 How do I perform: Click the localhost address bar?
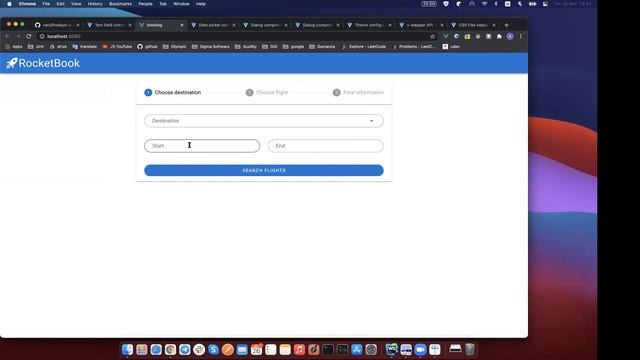tap(235, 36)
